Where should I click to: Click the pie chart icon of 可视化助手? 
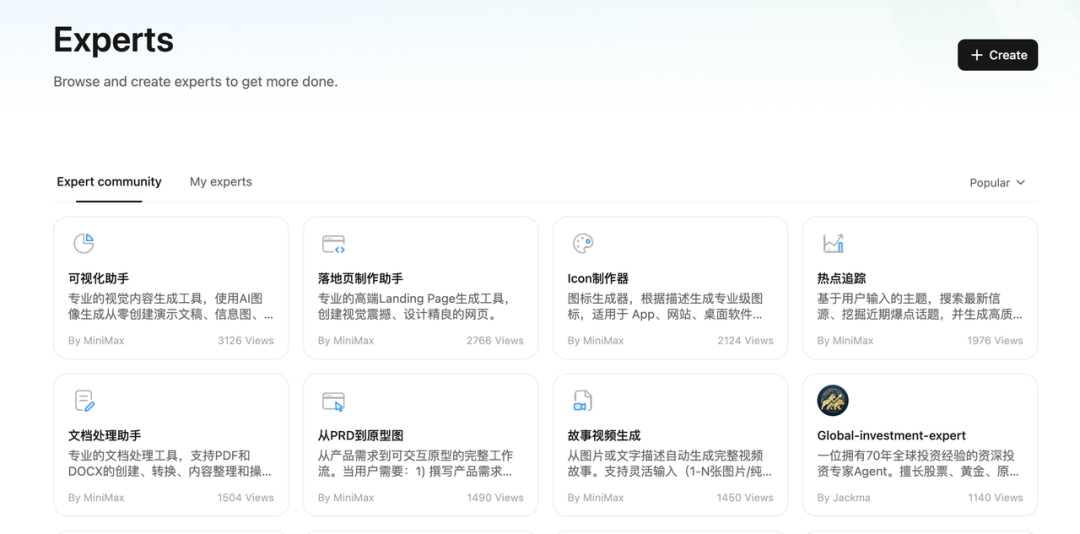(84, 243)
